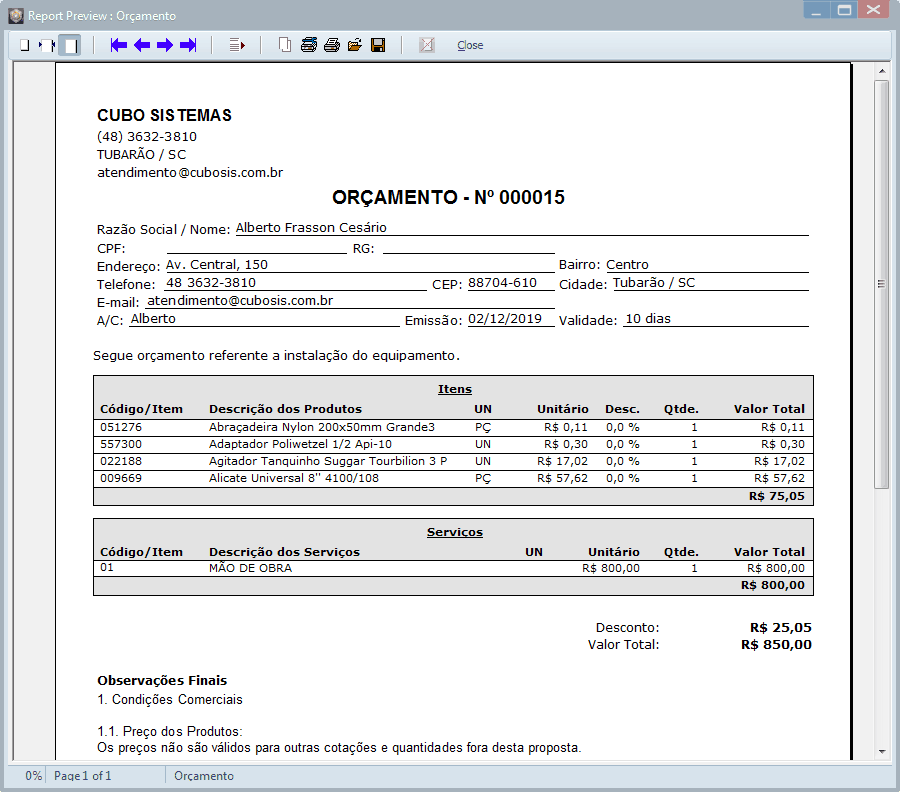Click the title ORÇAMENTO - Nº 000015

click(448, 197)
